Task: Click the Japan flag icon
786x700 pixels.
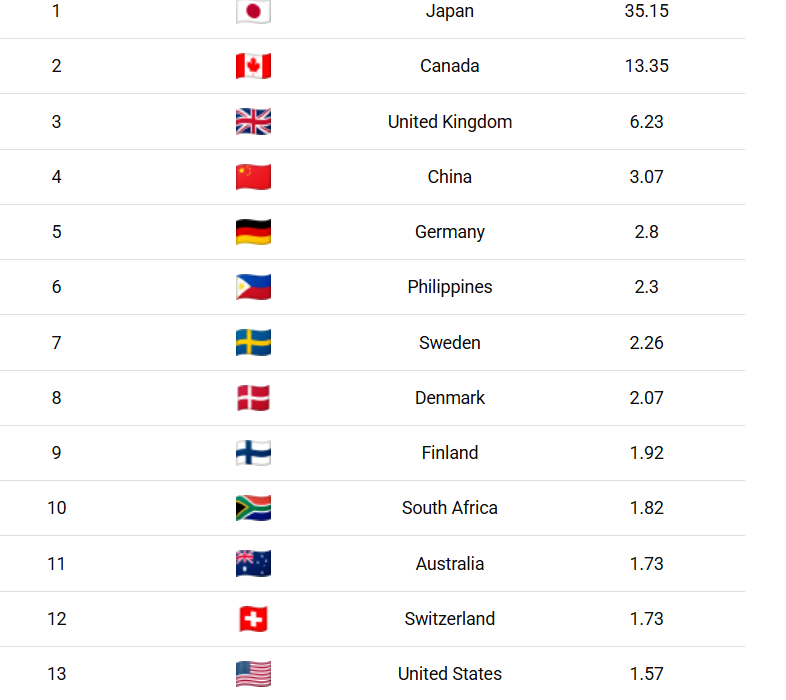Action: (253, 12)
